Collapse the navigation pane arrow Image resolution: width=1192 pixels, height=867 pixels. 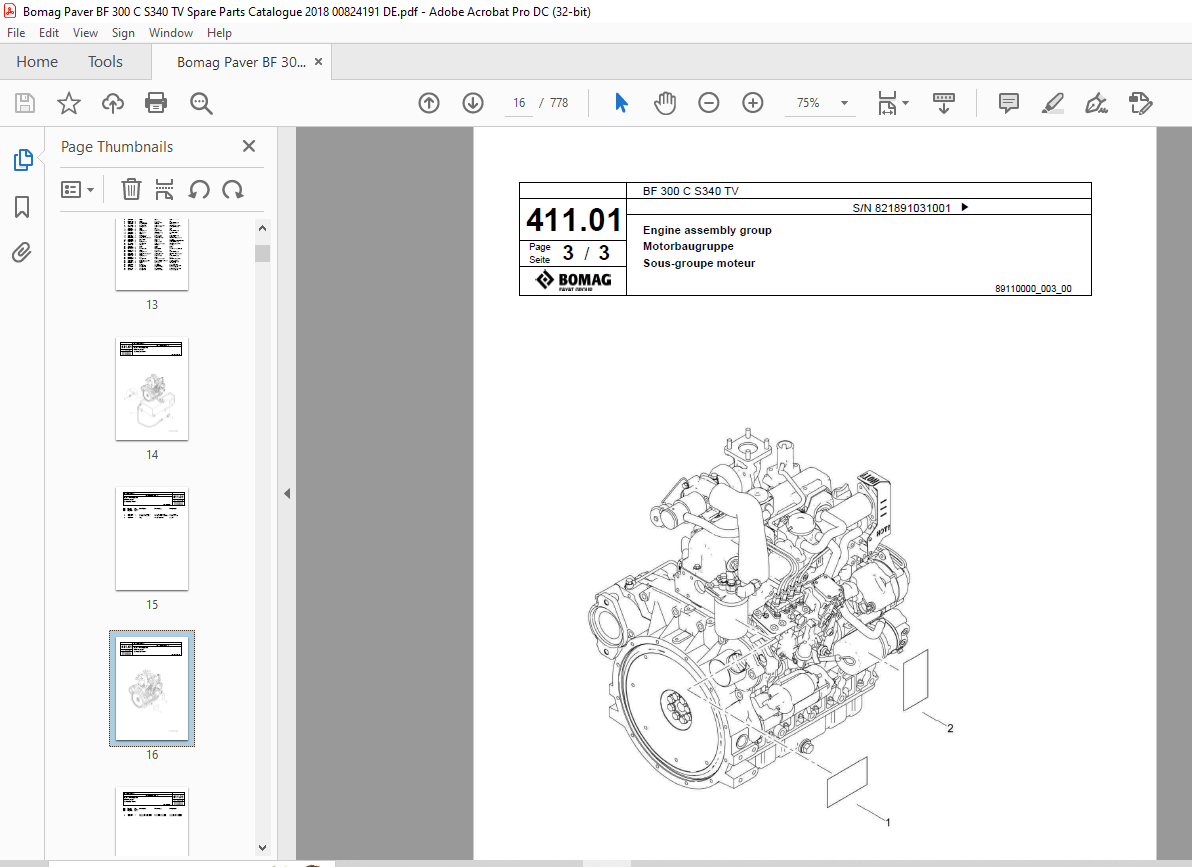pos(287,494)
